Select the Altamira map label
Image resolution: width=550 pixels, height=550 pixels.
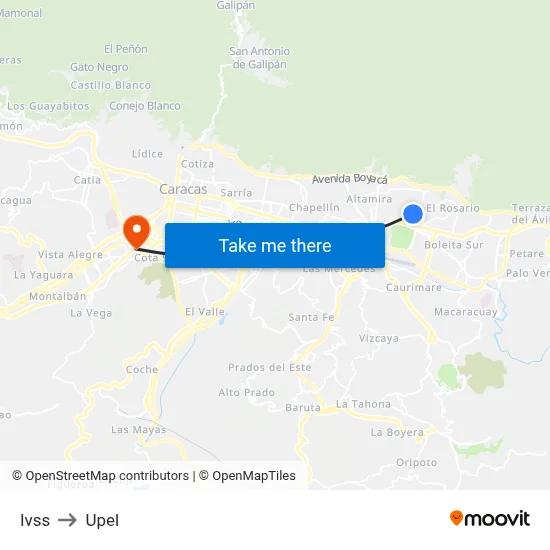(x=369, y=199)
